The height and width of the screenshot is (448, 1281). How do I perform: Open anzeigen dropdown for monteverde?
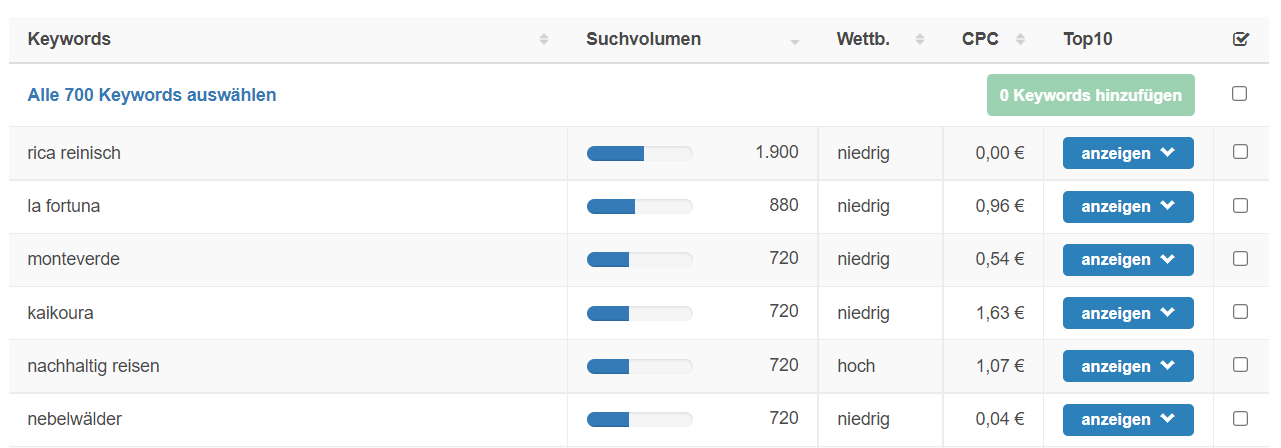[1128, 259]
